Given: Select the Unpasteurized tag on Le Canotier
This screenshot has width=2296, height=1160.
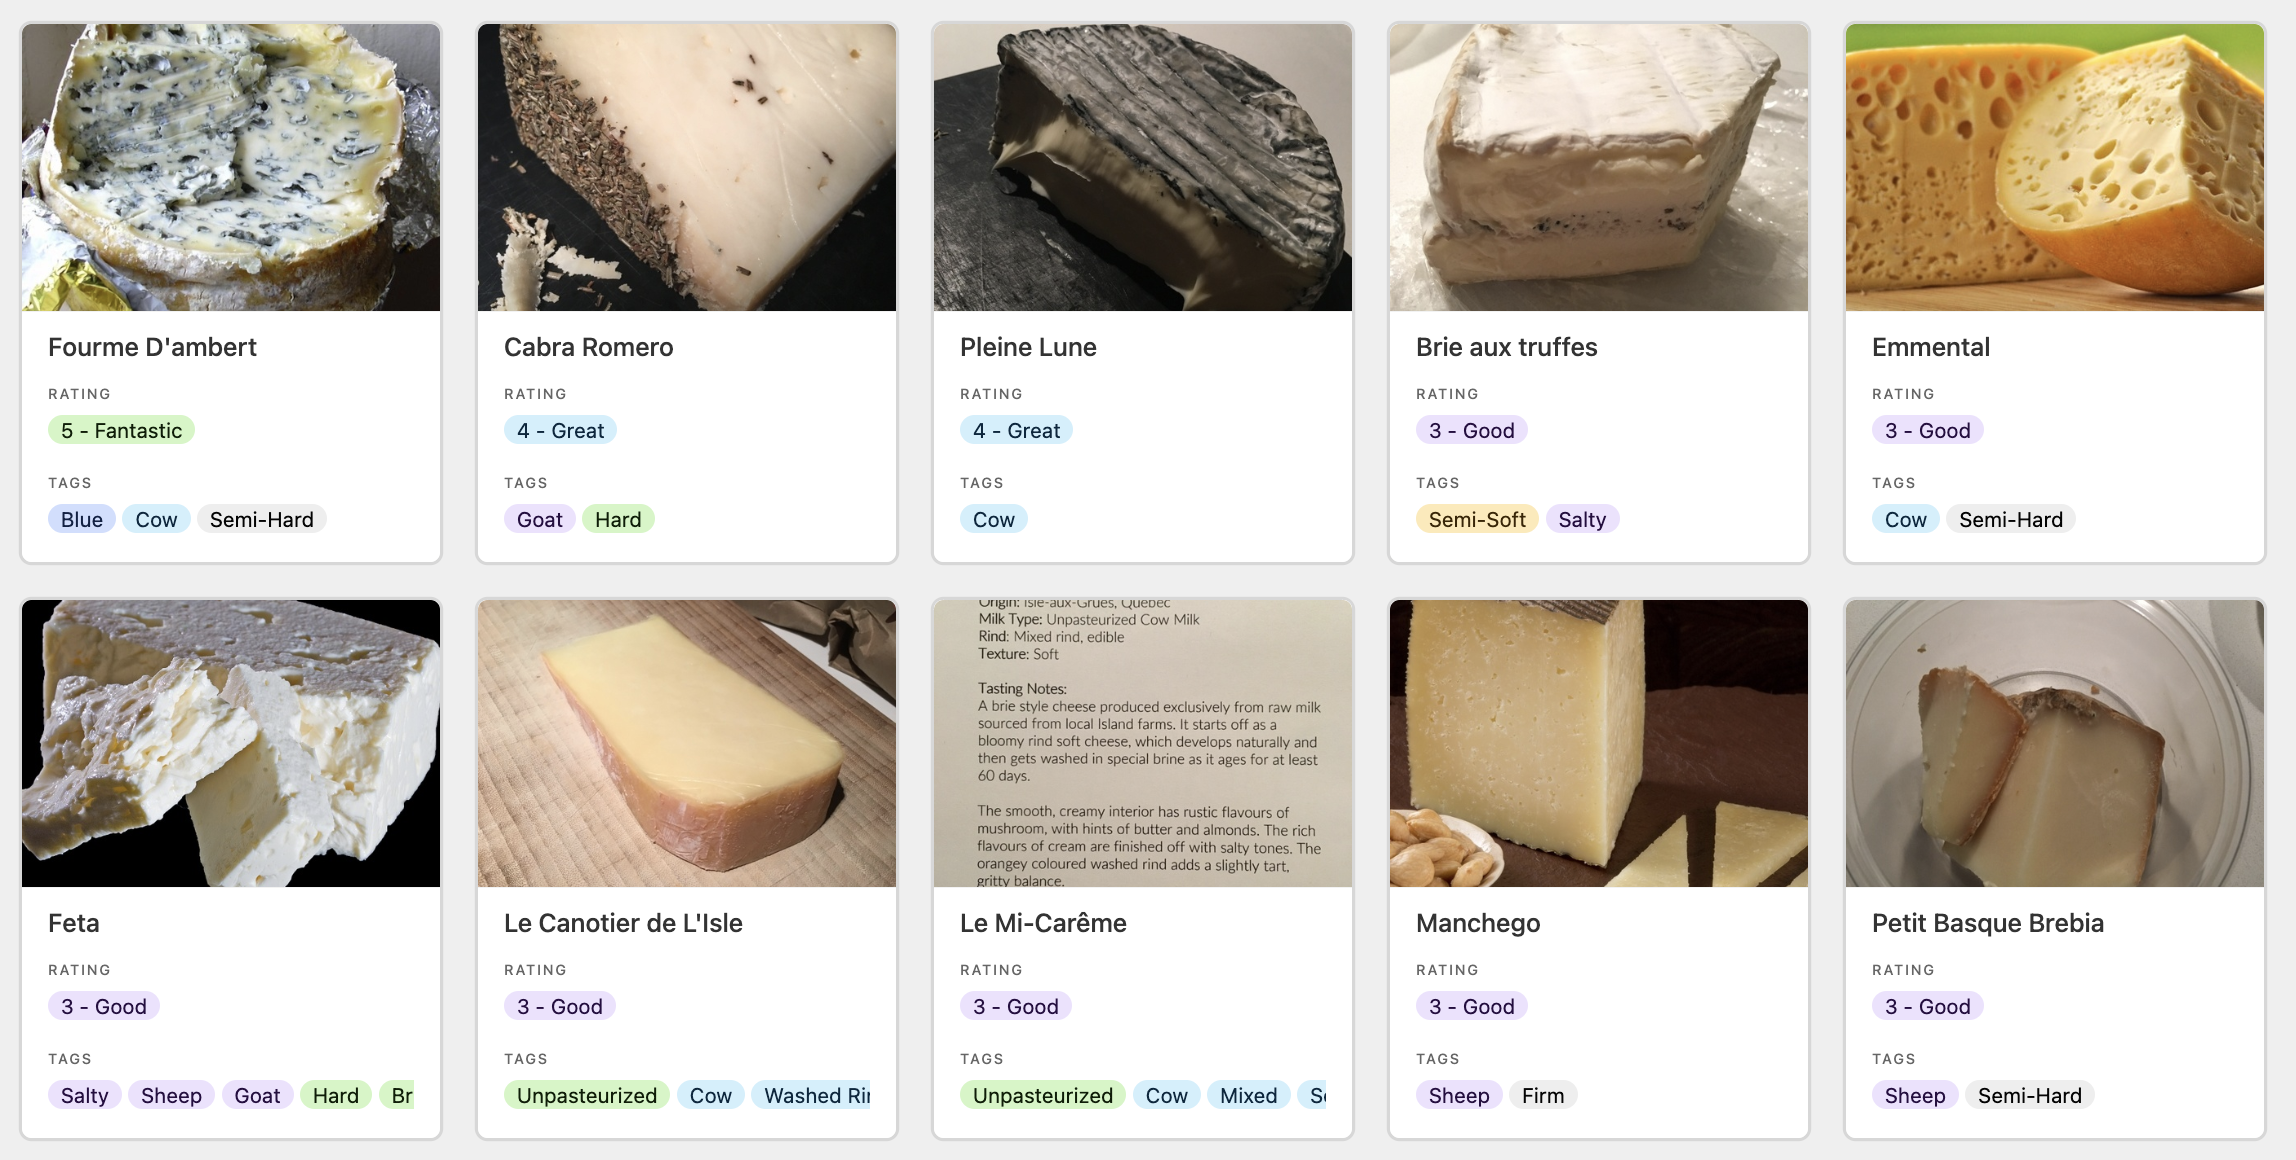Looking at the screenshot, I should 587,1096.
